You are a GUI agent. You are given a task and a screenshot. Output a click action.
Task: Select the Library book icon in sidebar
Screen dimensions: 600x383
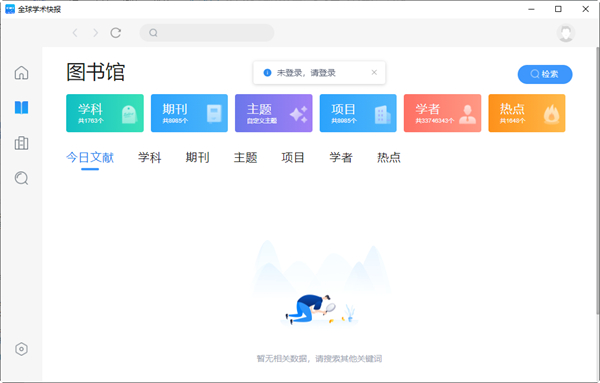[21, 108]
